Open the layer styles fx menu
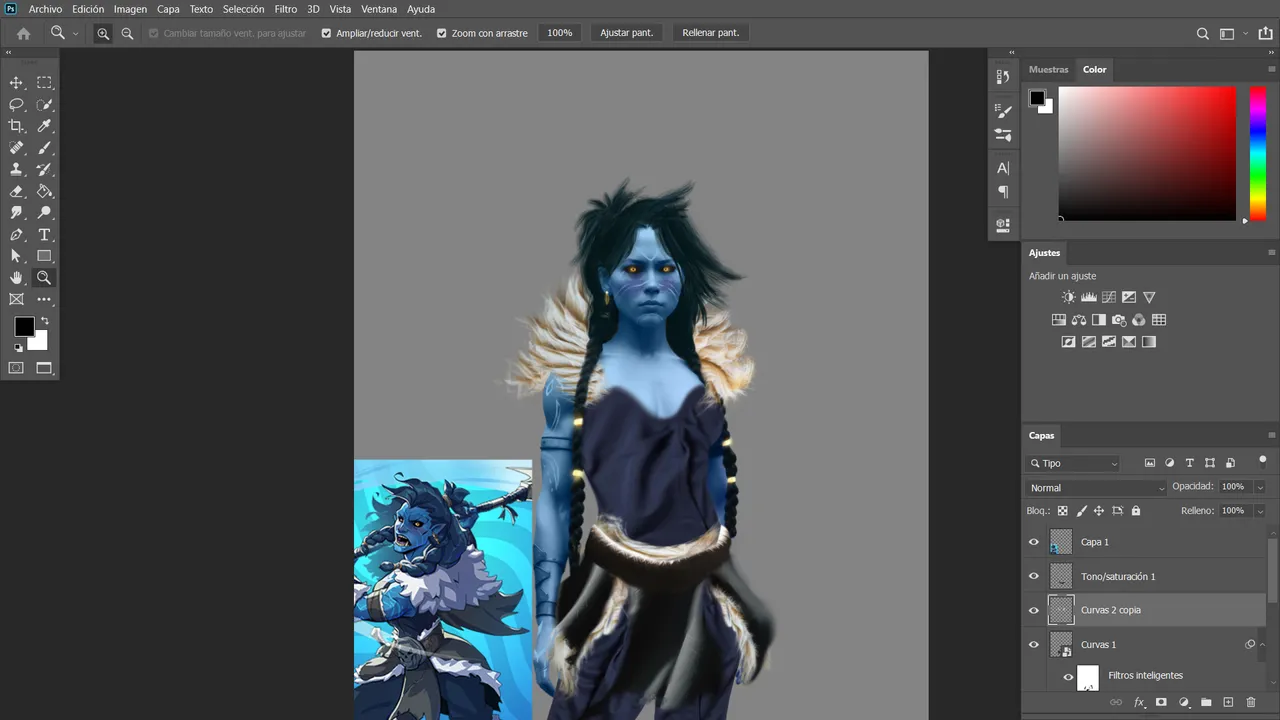Screen dimensions: 1280x720 click(1138, 703)
